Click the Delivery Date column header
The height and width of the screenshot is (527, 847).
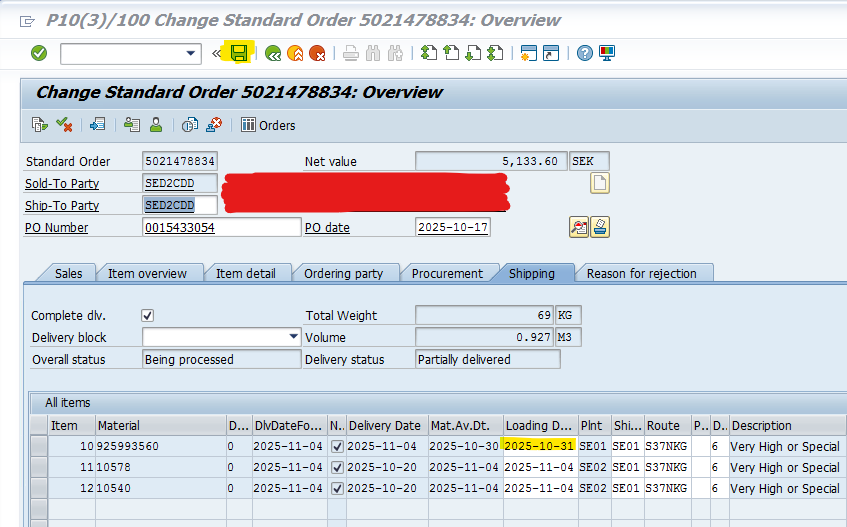click(387, 425)
